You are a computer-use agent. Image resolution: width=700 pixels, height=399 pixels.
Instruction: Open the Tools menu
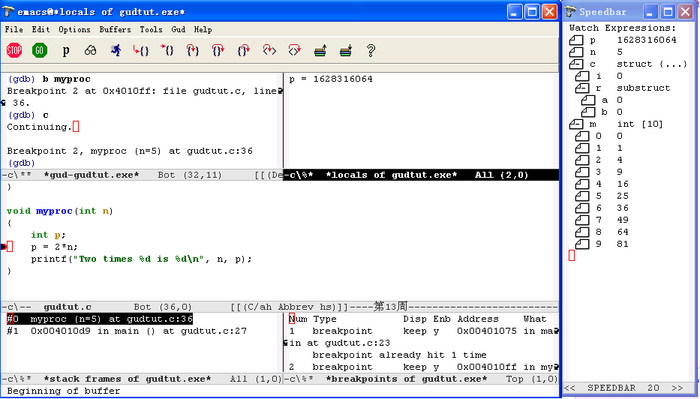point(151,29)
